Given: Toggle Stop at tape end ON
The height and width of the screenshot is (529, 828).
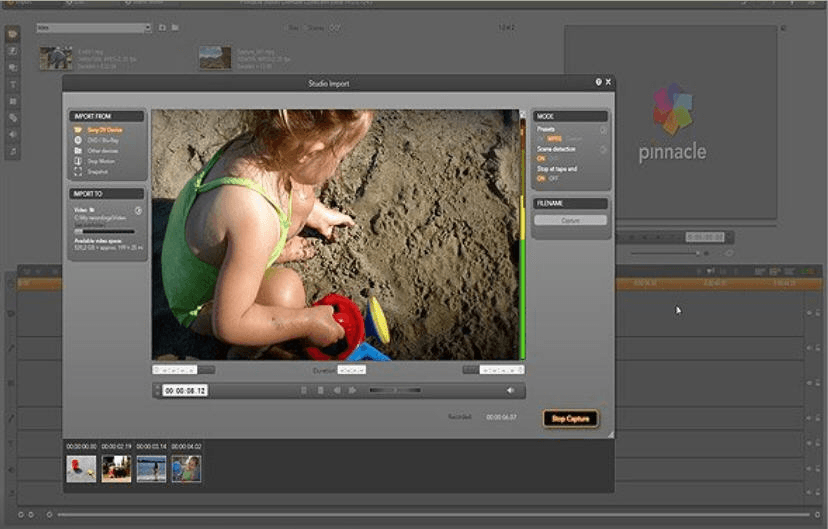Looking at the screenshot, I should click(541, 178).
